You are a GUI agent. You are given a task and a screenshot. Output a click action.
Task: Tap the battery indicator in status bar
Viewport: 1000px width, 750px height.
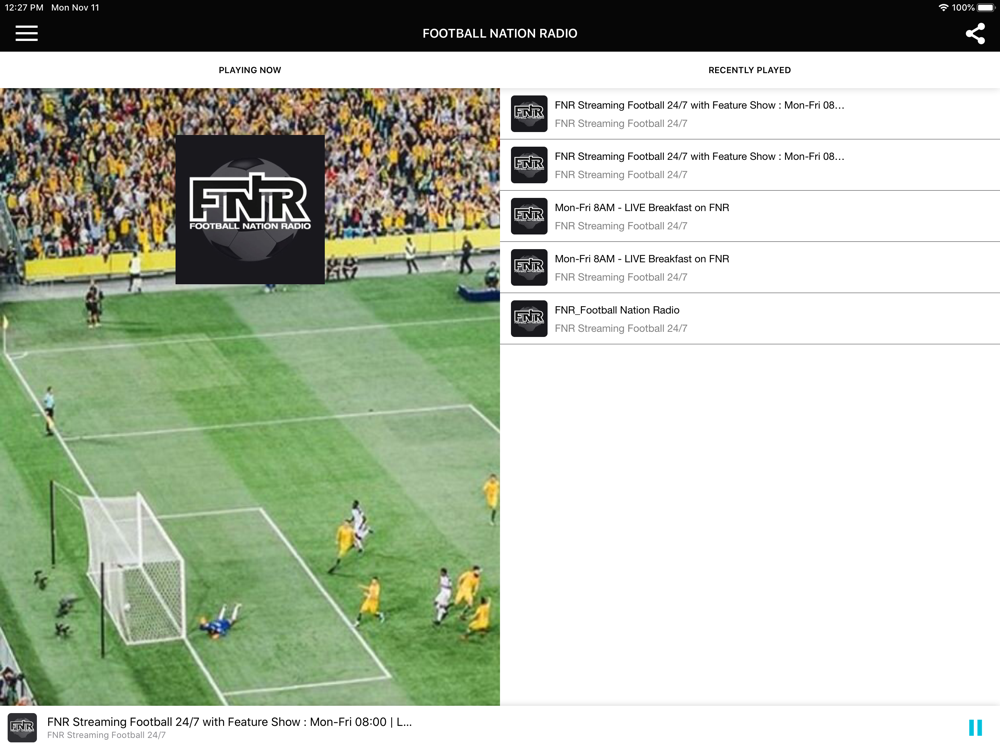(x=986, y=8)
